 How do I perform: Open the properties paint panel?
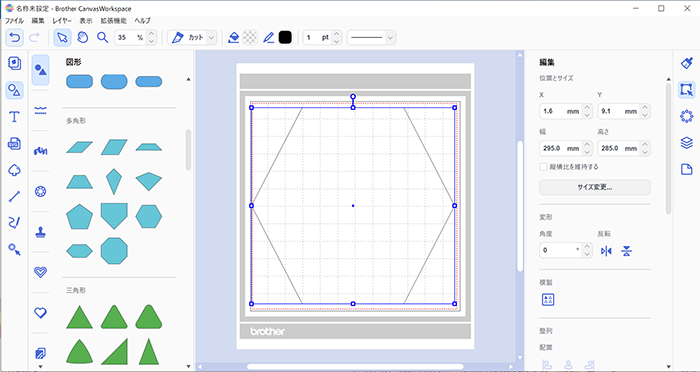[687, 63]
